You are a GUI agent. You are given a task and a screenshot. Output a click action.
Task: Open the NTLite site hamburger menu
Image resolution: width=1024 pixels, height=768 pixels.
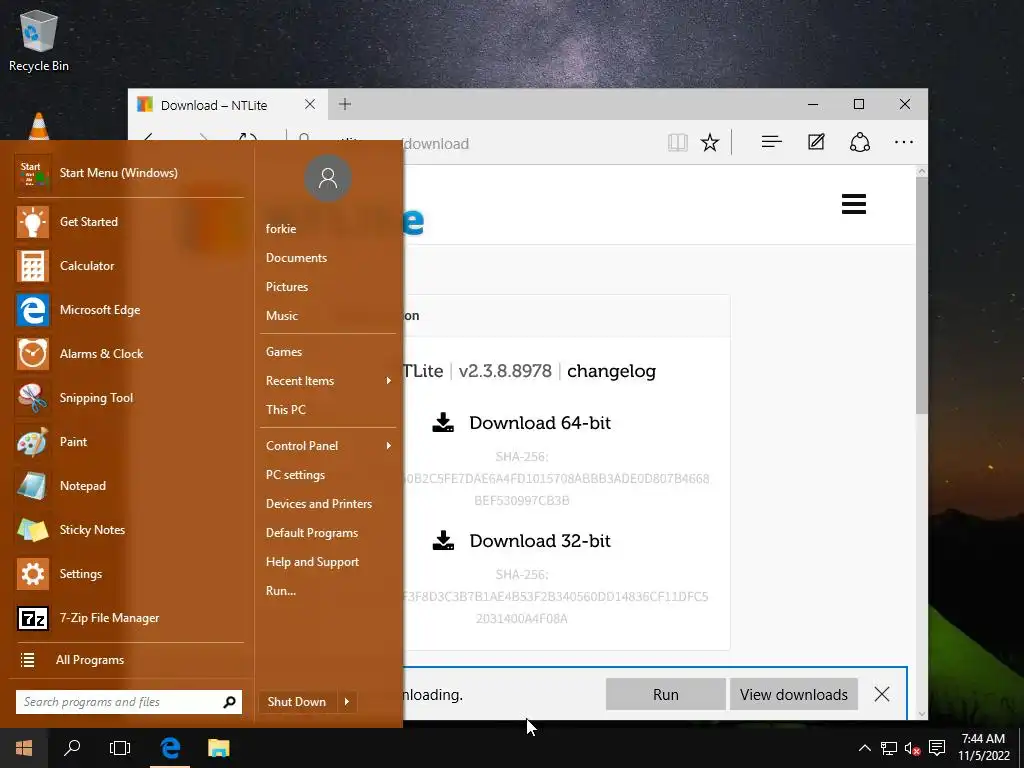pyautogui.click(x=854, y=204)
